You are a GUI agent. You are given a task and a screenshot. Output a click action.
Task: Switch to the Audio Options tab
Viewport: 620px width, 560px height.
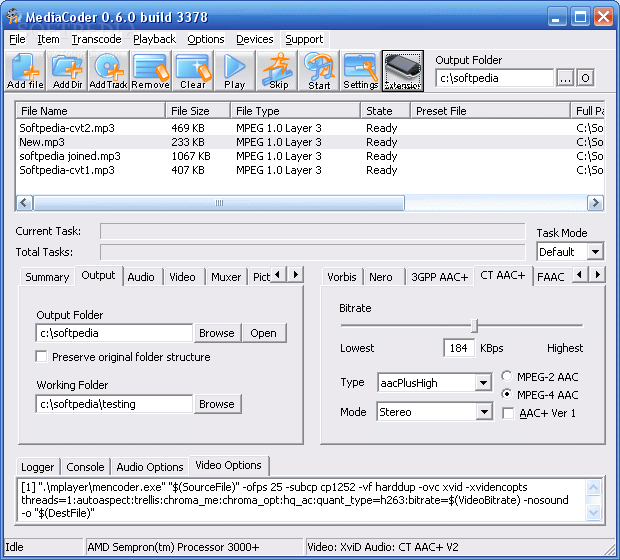pyautogui.click(x=150, y=467)
